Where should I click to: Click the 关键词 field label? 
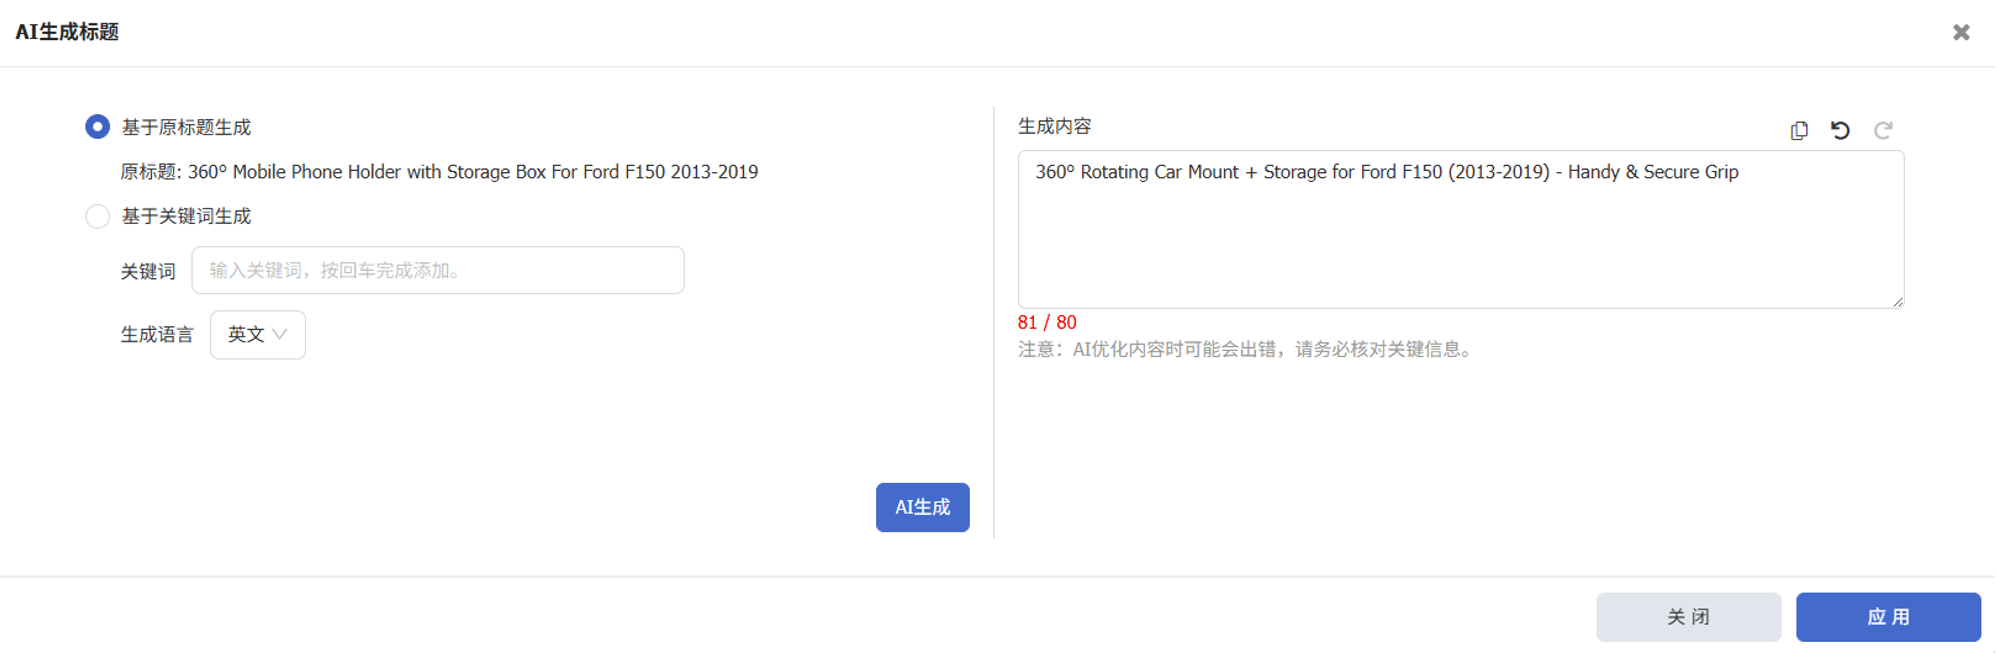pos(148,271)
